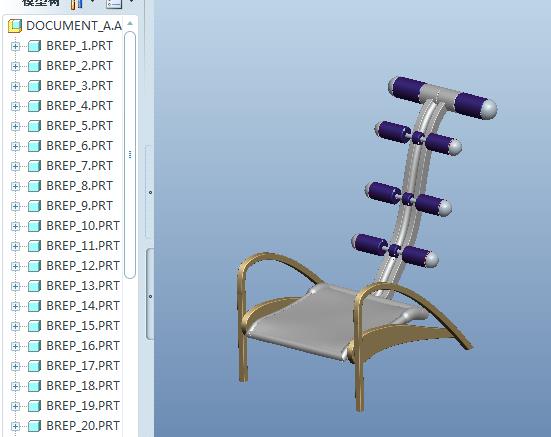Expand the BREP_9.PRT tree node
This screenshot has width=551, height=437.
15,206
